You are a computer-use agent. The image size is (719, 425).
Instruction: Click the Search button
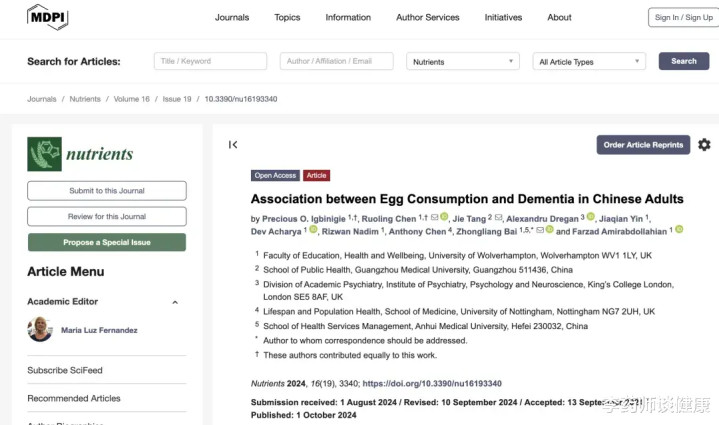pos(684,61)
